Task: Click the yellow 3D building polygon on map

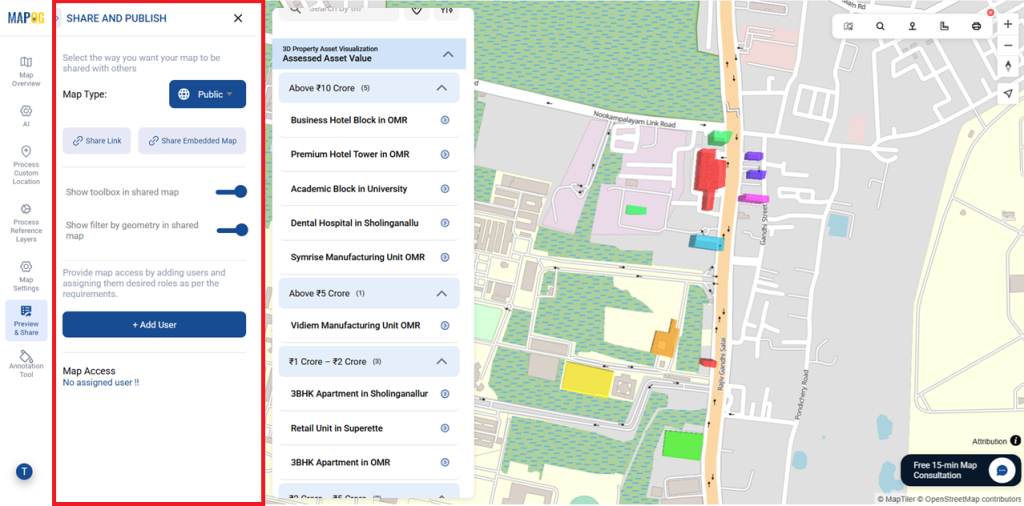Action: point(588,379)
